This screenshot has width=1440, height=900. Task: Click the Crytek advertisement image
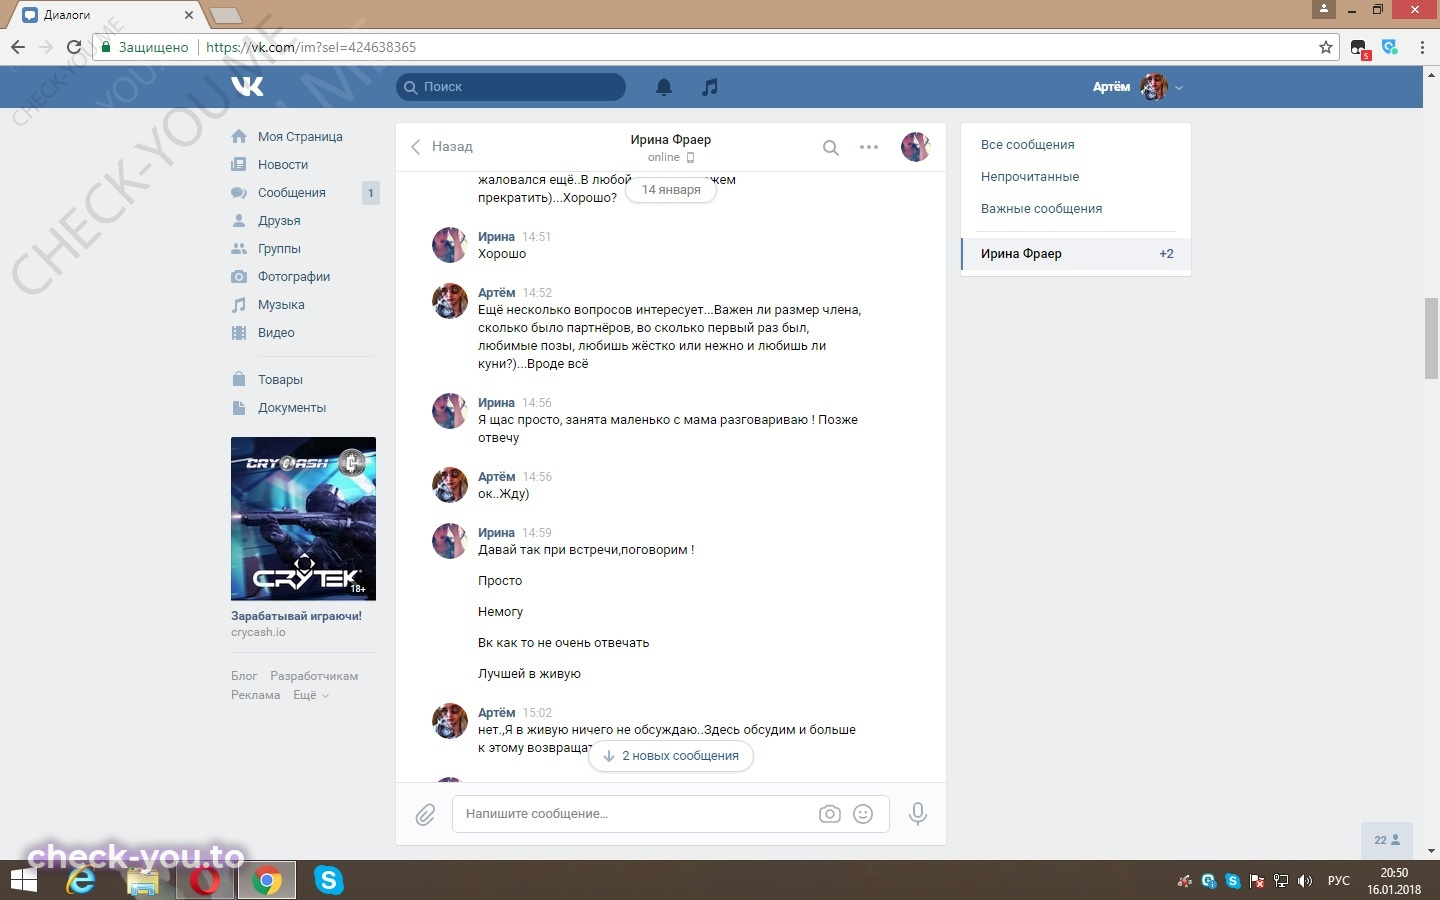[303, 519]
